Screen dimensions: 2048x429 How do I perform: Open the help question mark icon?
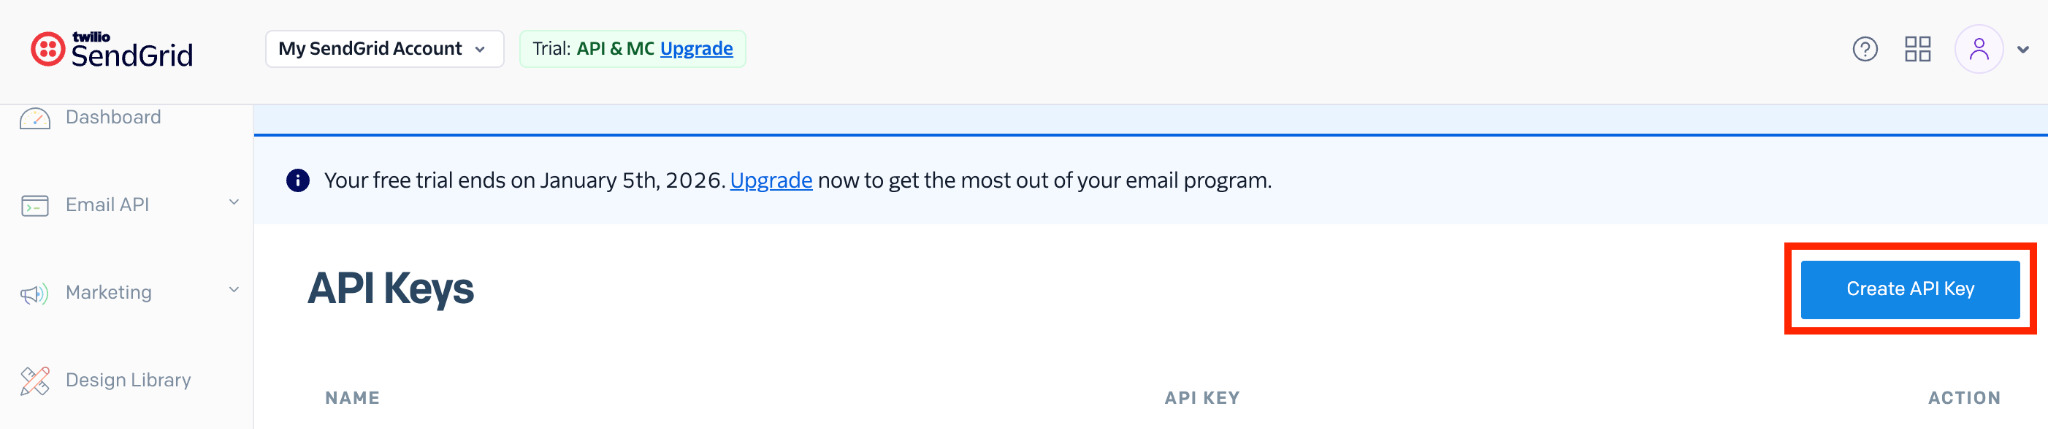(x=1865, y=49)
